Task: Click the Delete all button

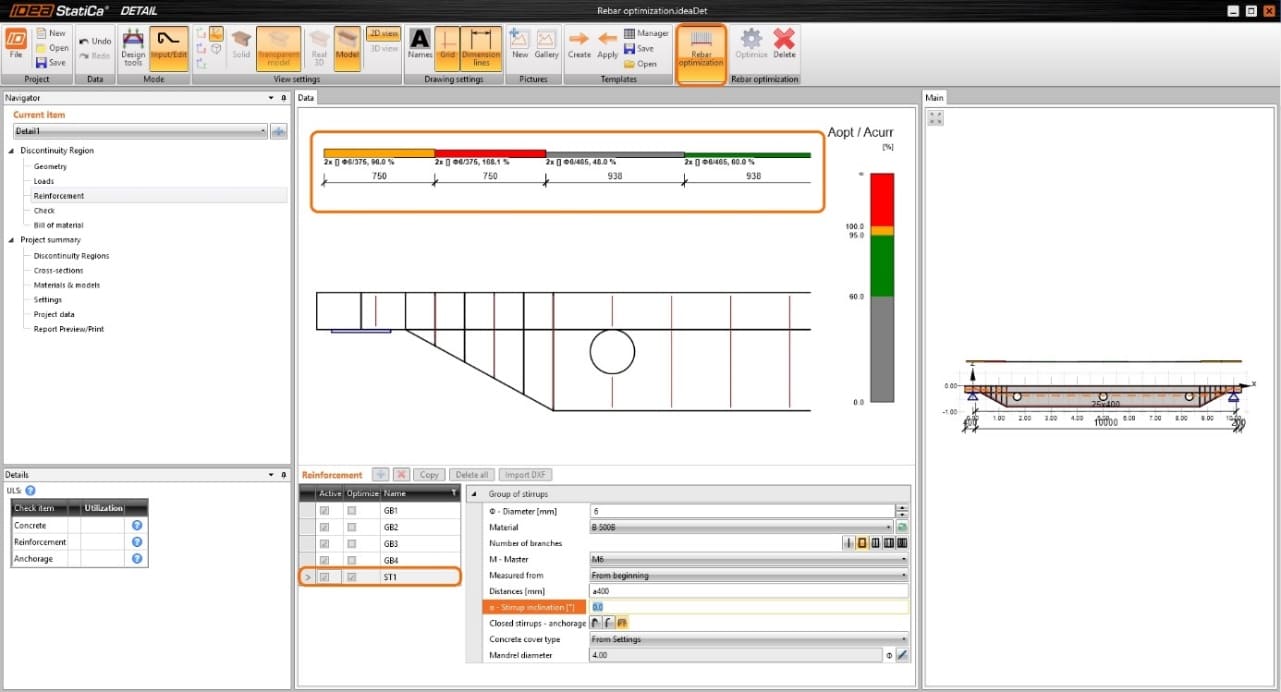Action: tap(470, 474)
